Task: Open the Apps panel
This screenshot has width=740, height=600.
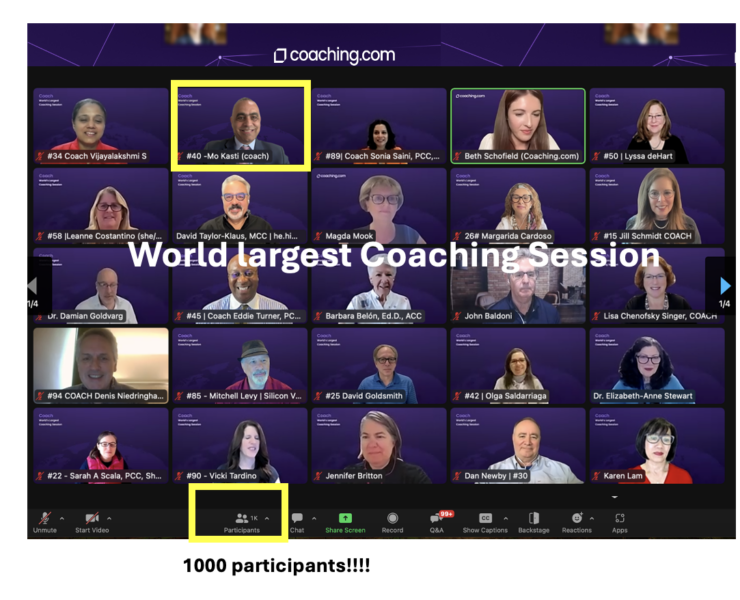Action: click(x=620, y=519)
